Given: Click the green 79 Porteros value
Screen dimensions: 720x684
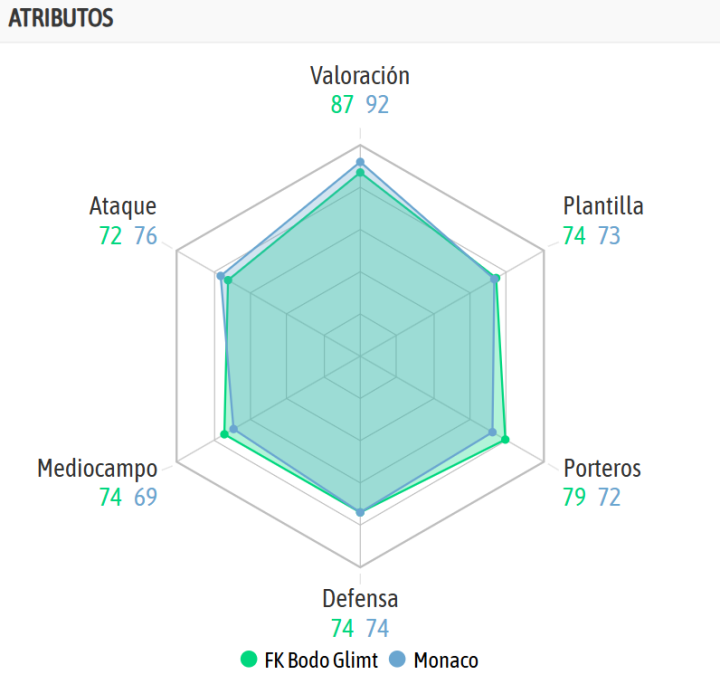Looking at the screenshot, I should (x=574, y=497).
